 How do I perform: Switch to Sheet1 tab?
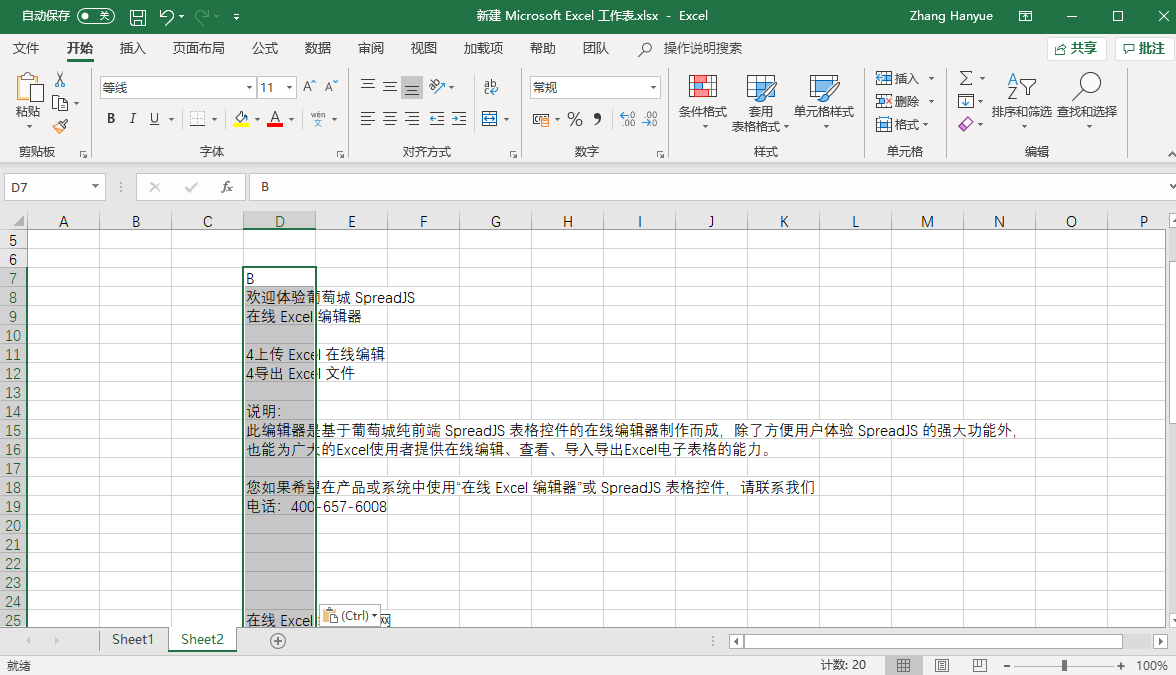click(133, 640)
